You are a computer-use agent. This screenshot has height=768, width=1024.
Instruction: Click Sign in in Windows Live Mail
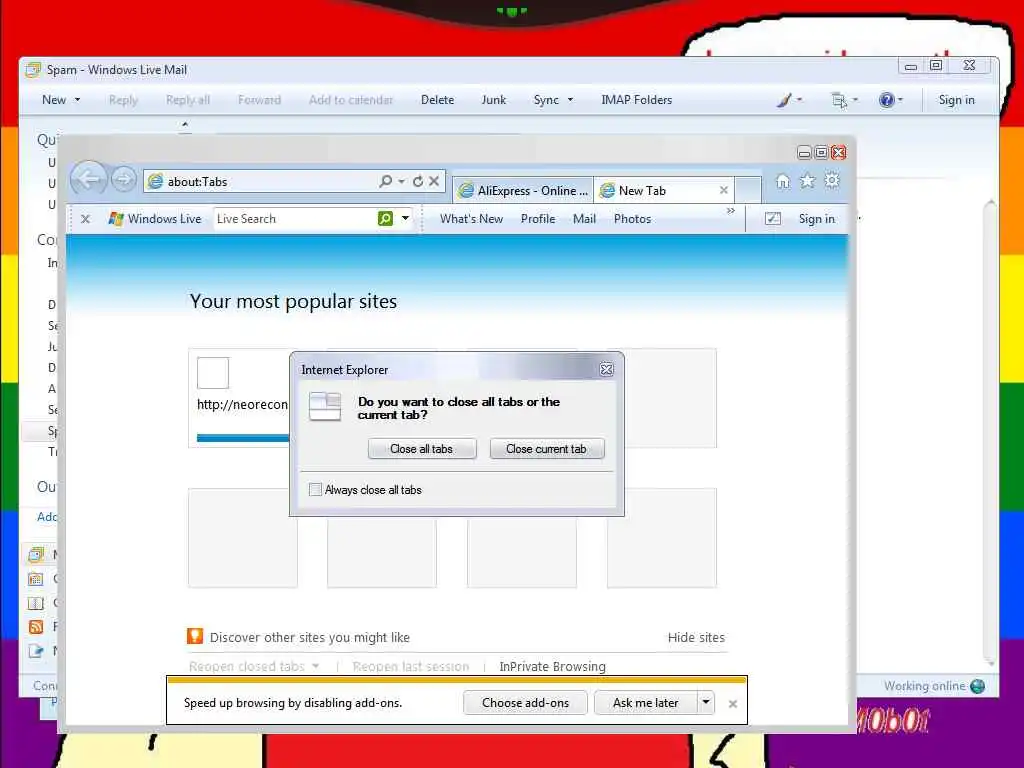coord(957,100)
